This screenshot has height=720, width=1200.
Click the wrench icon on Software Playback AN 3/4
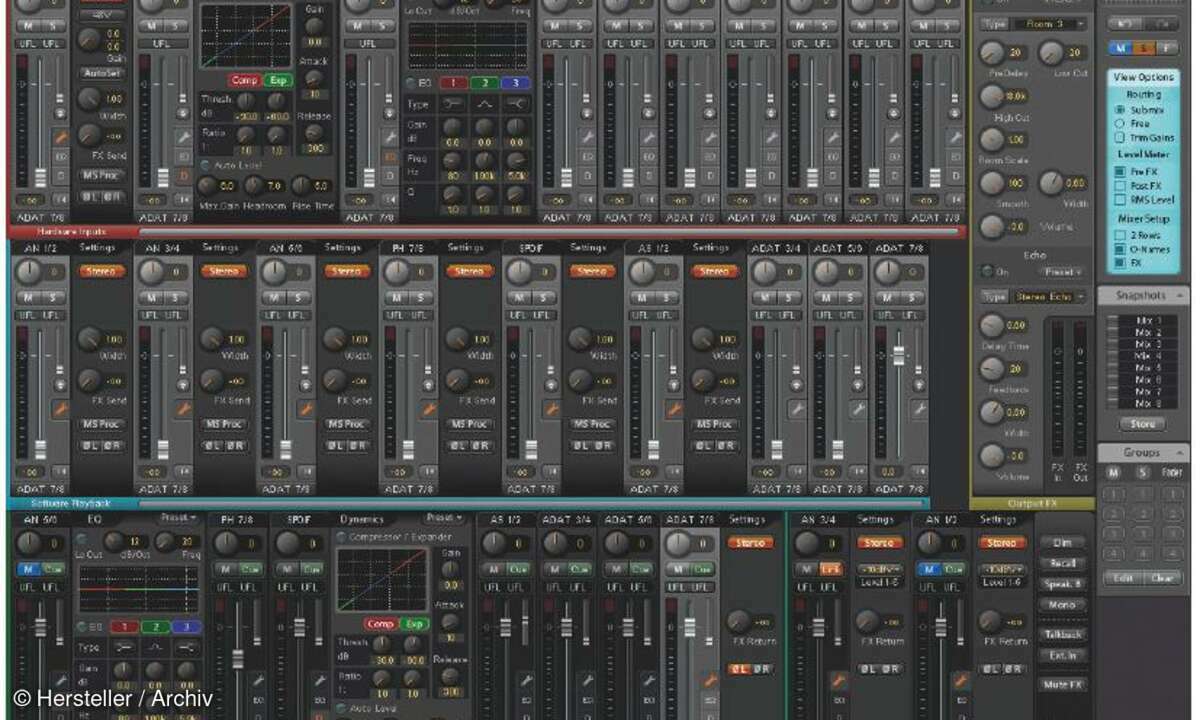coord(183,409)
